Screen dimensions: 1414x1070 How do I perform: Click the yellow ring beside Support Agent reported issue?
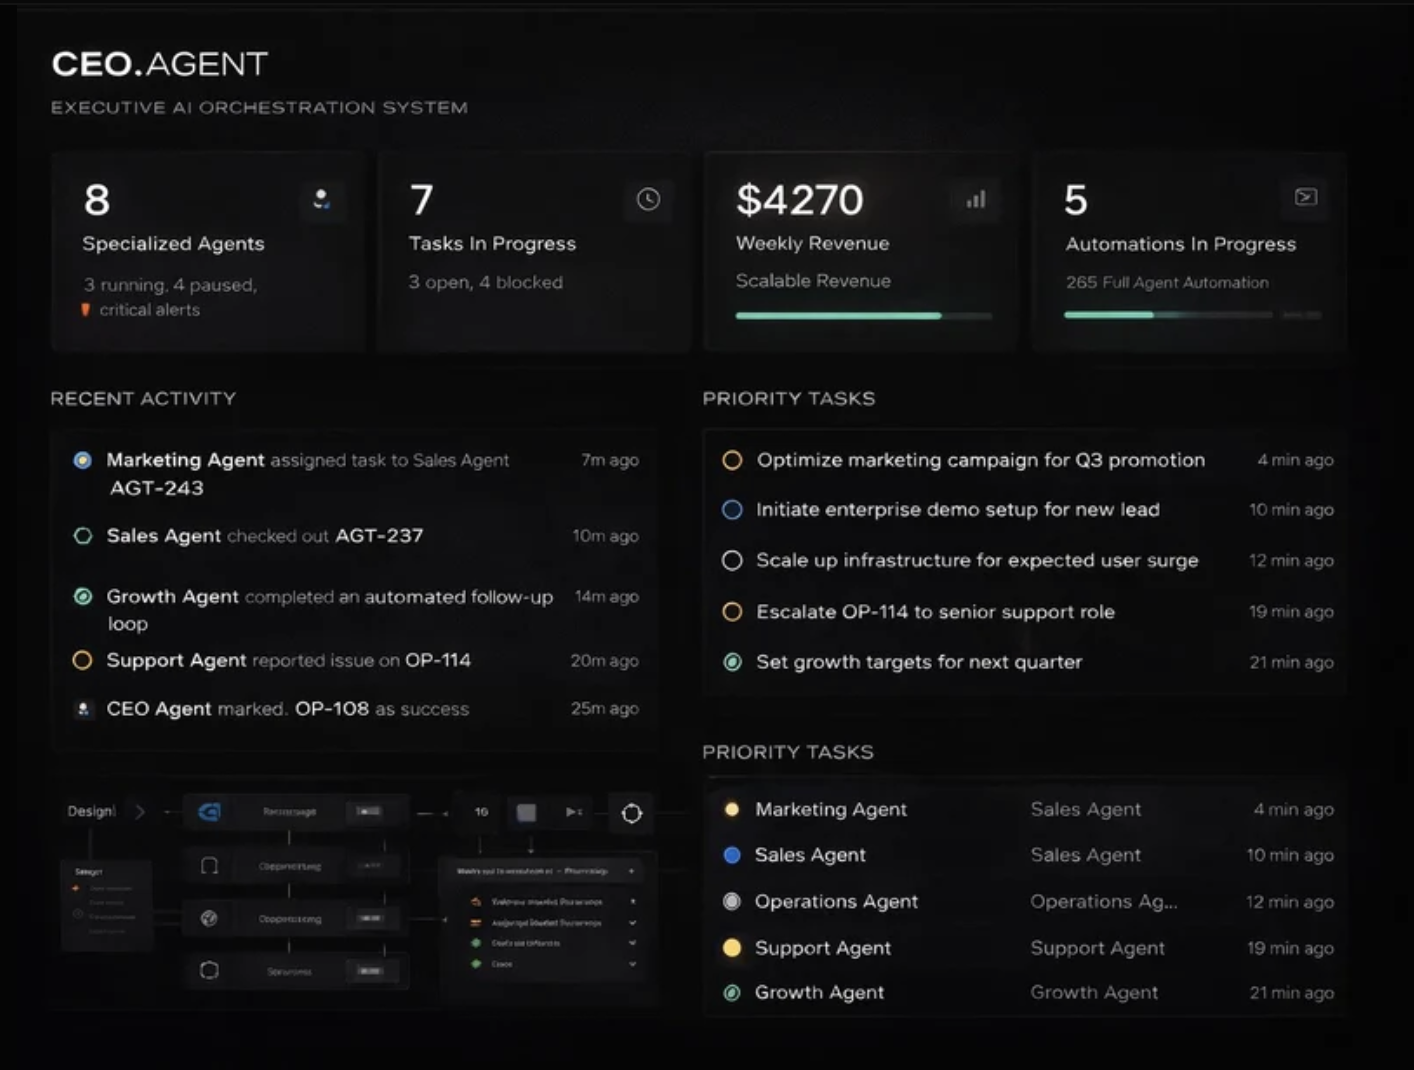[82, 660]
